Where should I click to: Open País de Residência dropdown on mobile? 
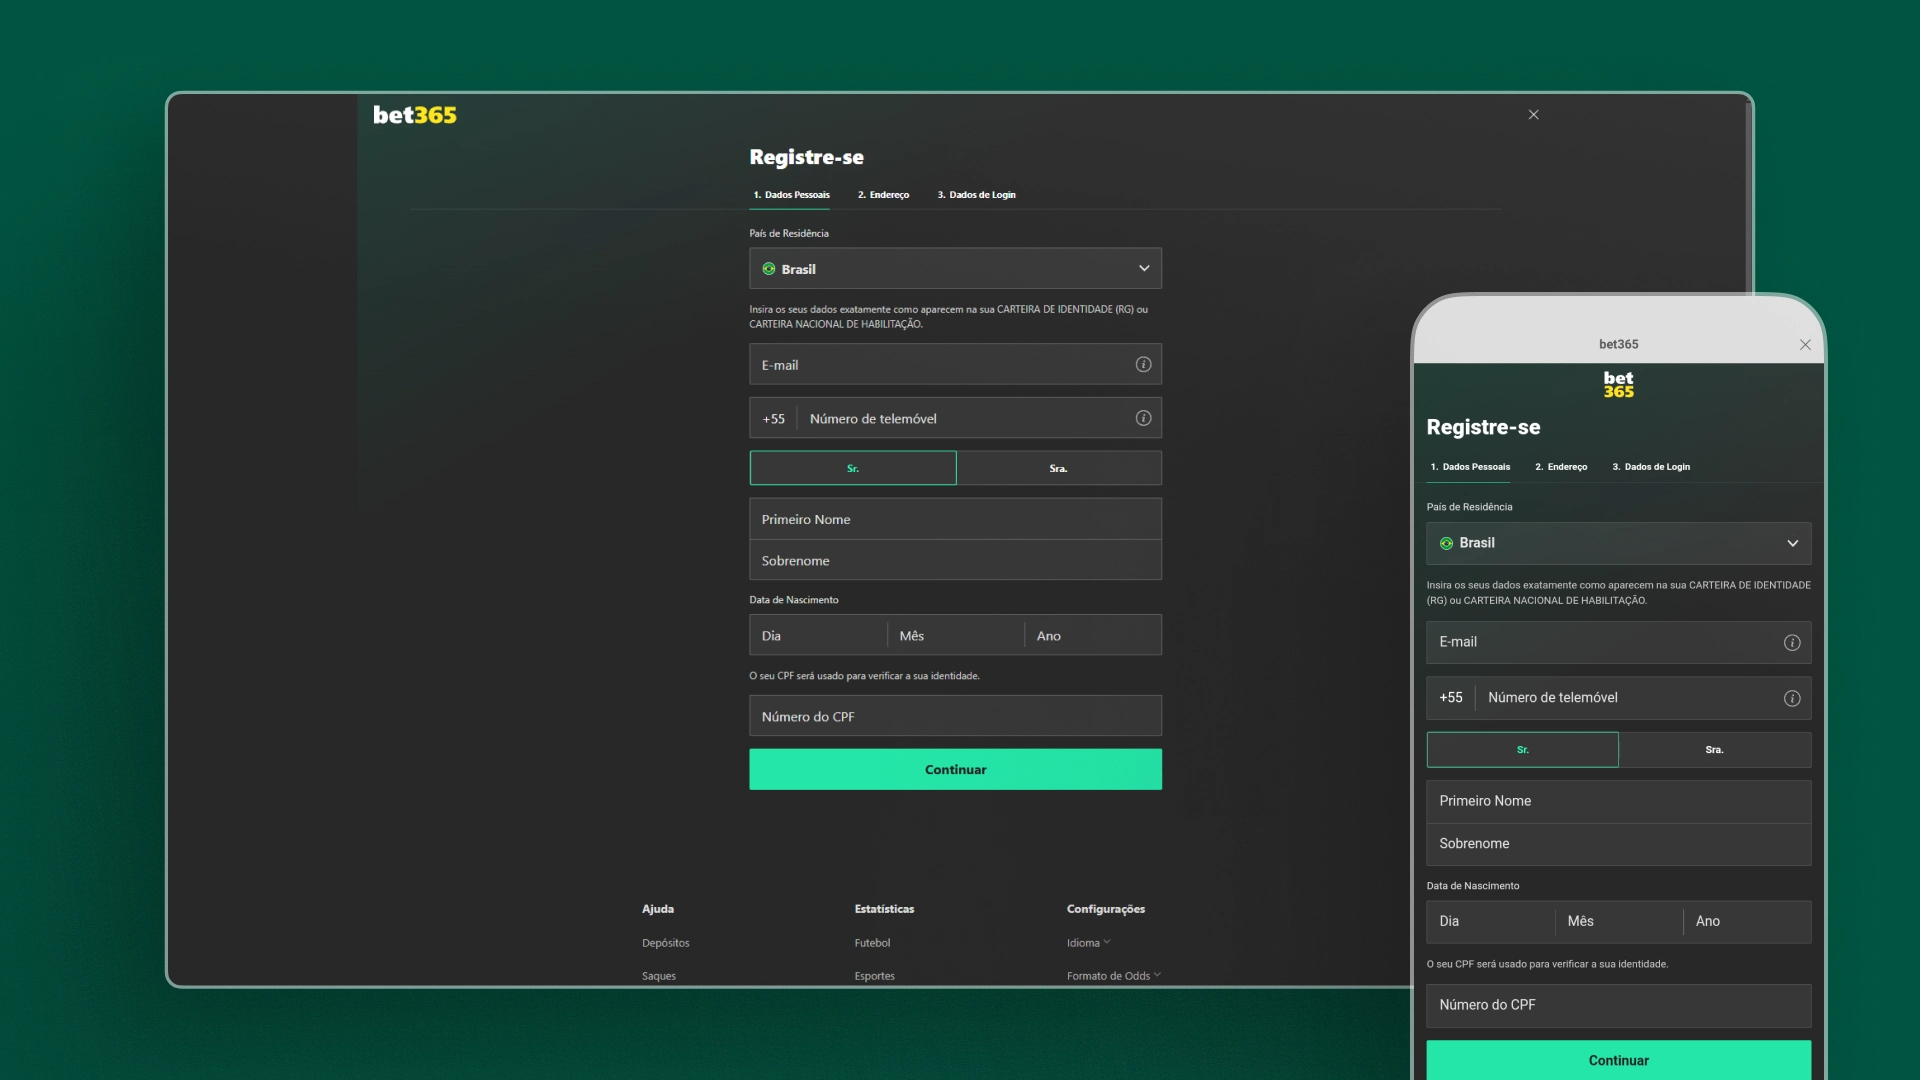coord(1619,543)
